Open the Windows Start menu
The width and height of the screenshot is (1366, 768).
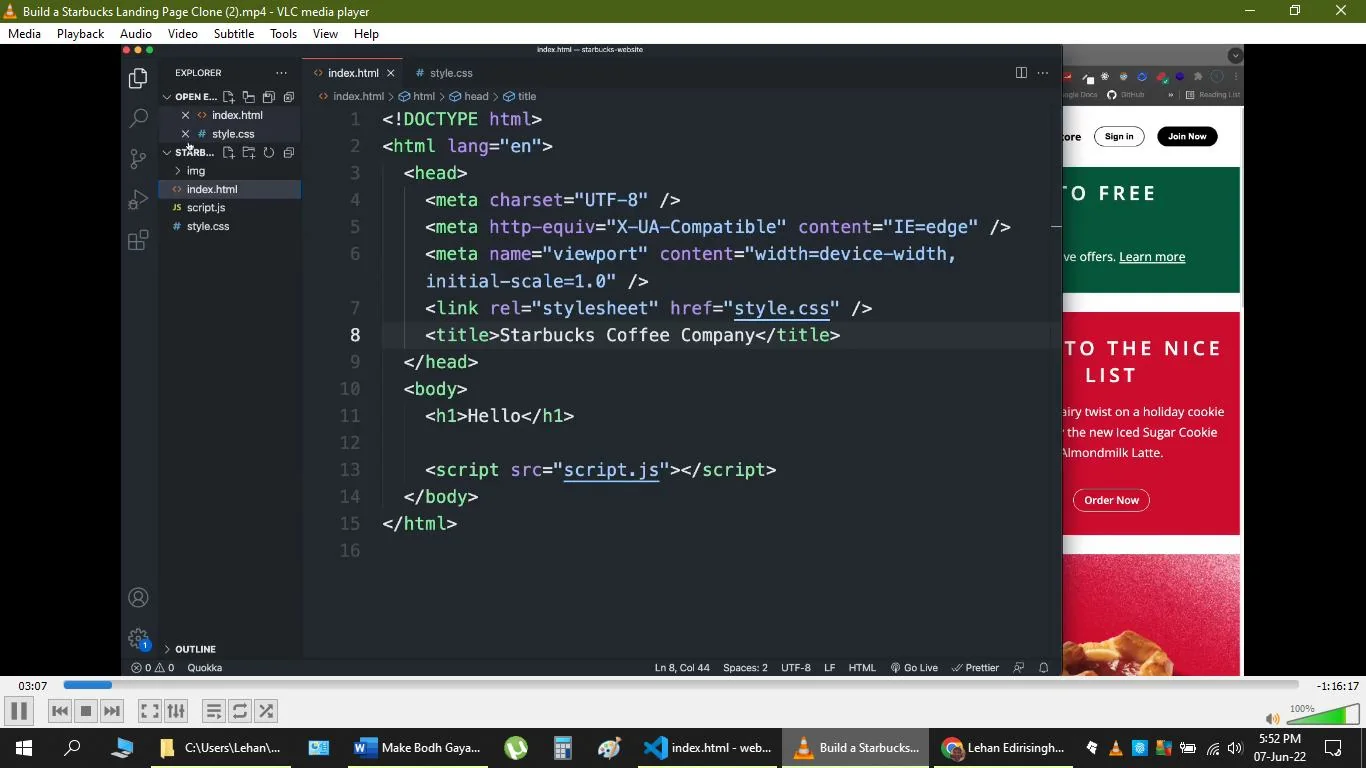(x=23, y=748)
